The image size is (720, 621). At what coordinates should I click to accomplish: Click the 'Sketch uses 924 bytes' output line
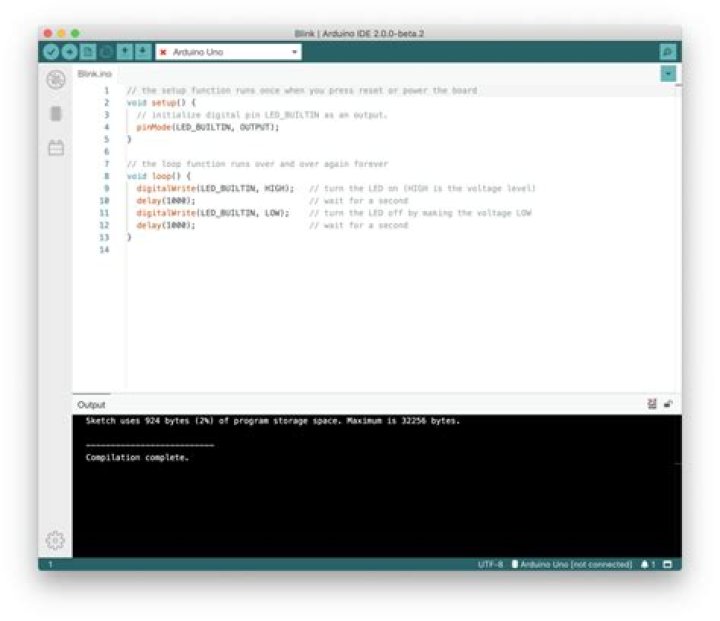273,421
